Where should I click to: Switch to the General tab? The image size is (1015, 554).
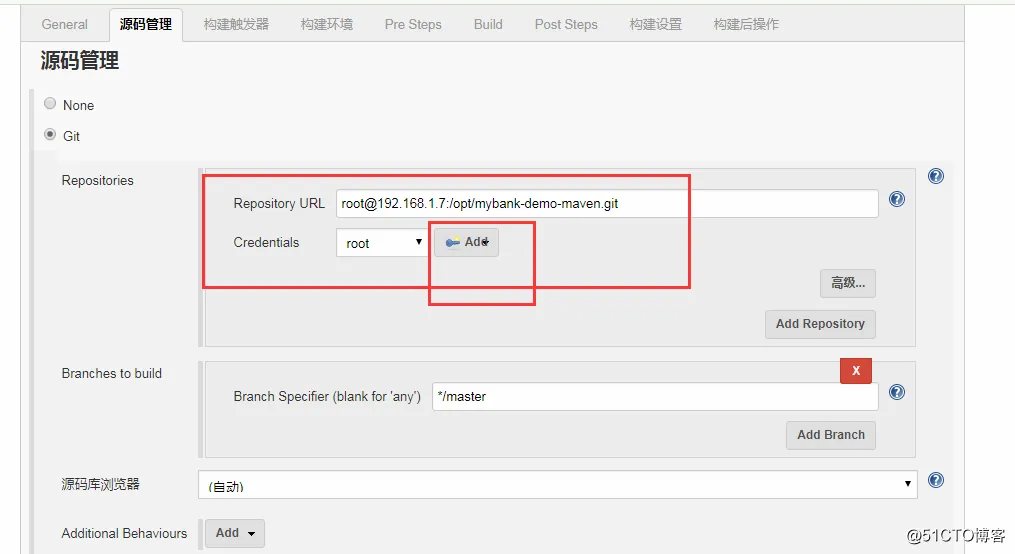(x=64, y=25)
